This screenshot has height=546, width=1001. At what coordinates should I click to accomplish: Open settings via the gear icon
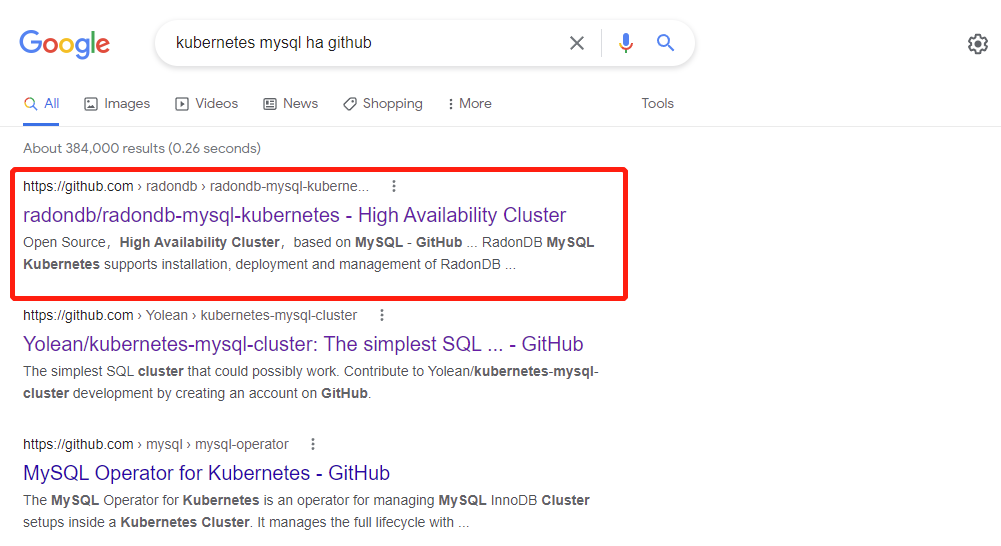coord(977,44)
